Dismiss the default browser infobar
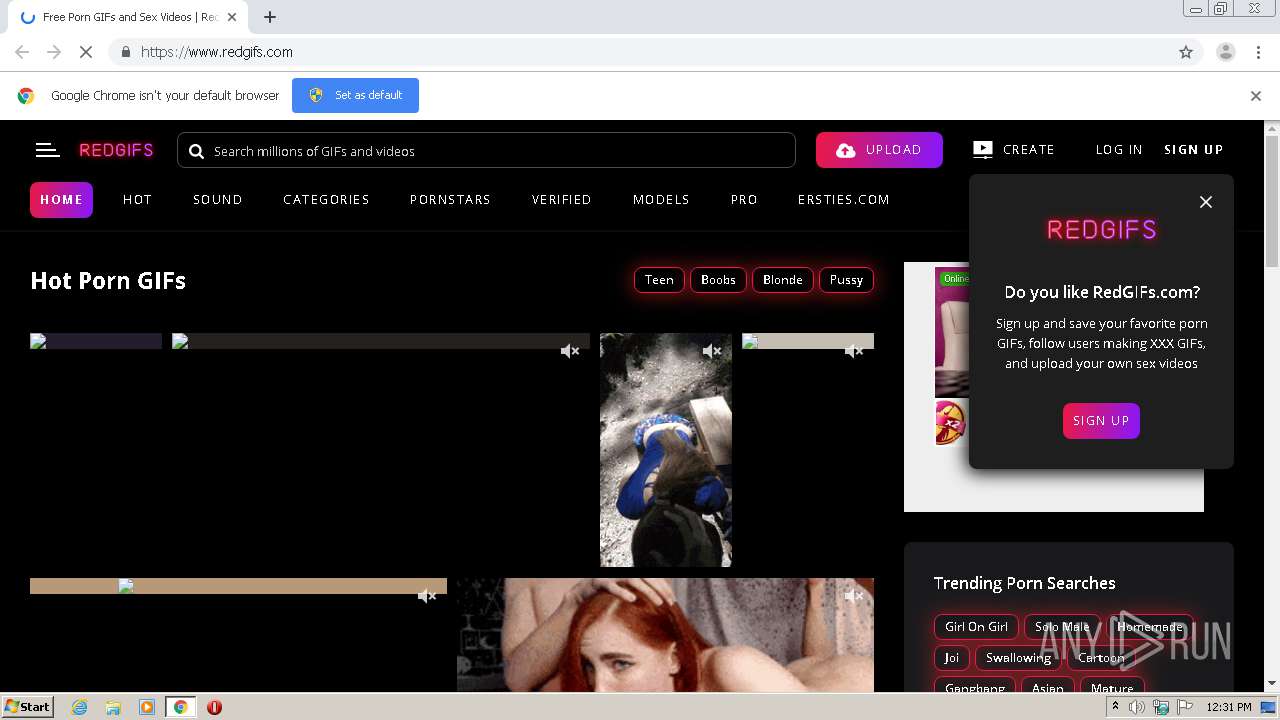Viewport: 1280px width, 720px height. [x=1256, y=96]
